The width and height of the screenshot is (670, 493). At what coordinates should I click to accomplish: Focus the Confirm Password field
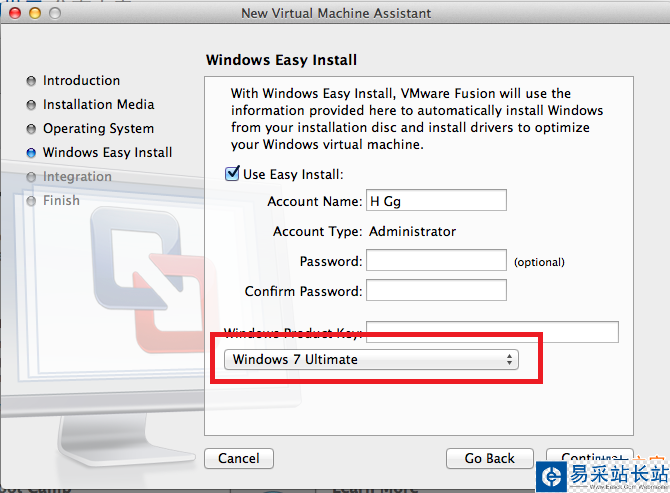pyautogui.click(x=436, y=290)
